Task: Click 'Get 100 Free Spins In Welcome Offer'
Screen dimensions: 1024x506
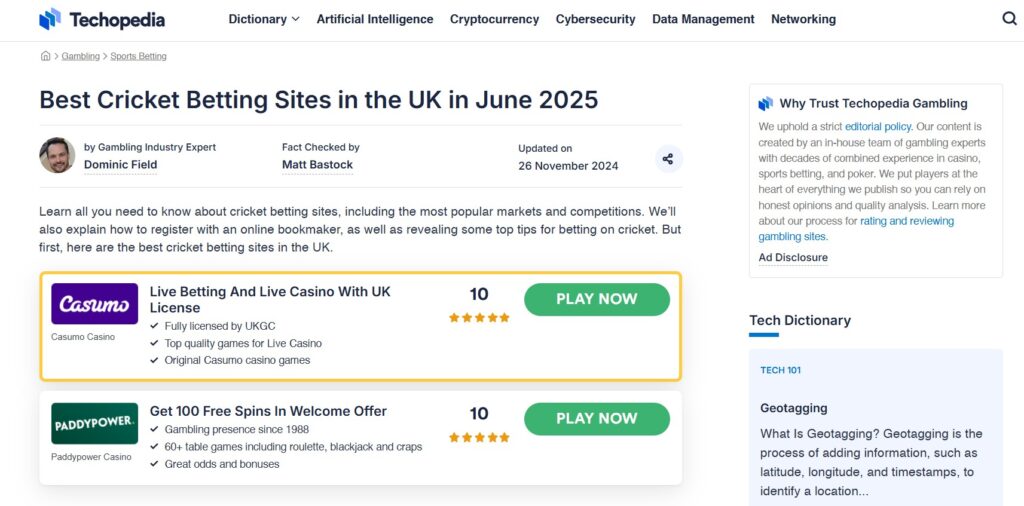Action: tap(268, 411)
